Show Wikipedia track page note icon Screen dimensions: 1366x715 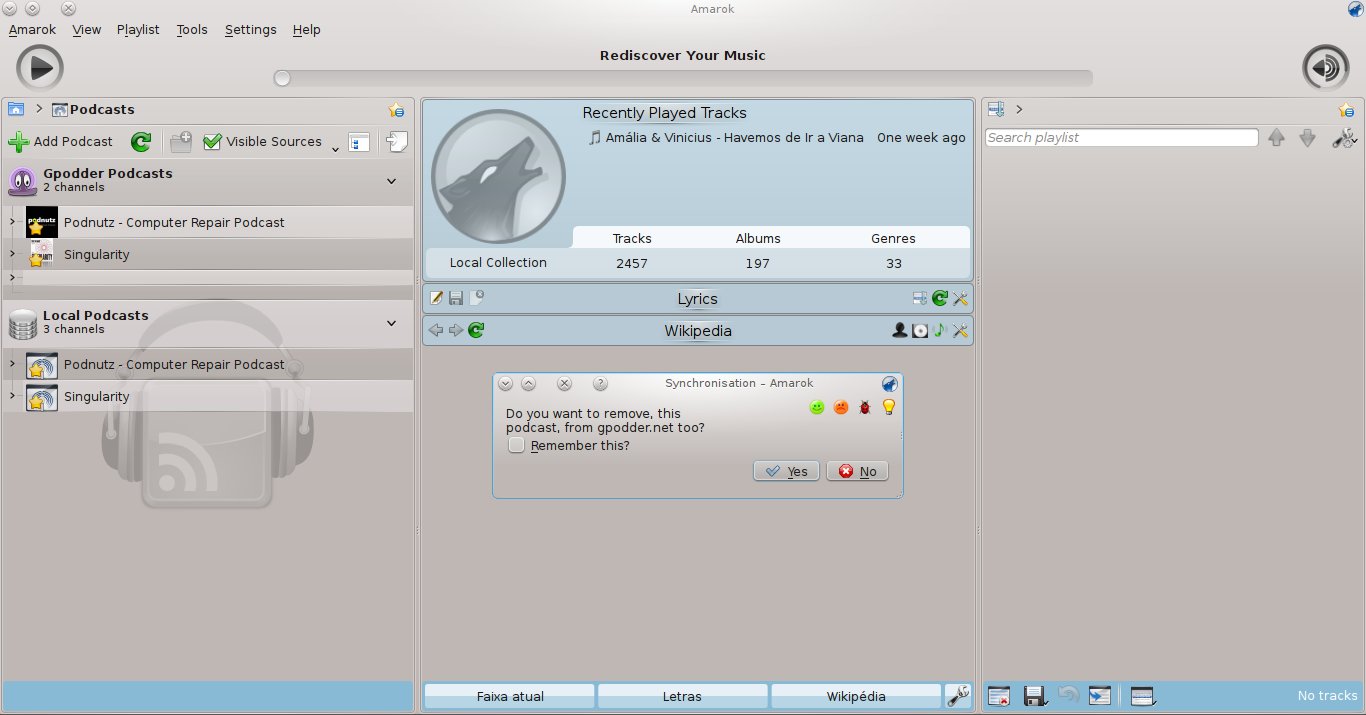click(x=939, y=330)
